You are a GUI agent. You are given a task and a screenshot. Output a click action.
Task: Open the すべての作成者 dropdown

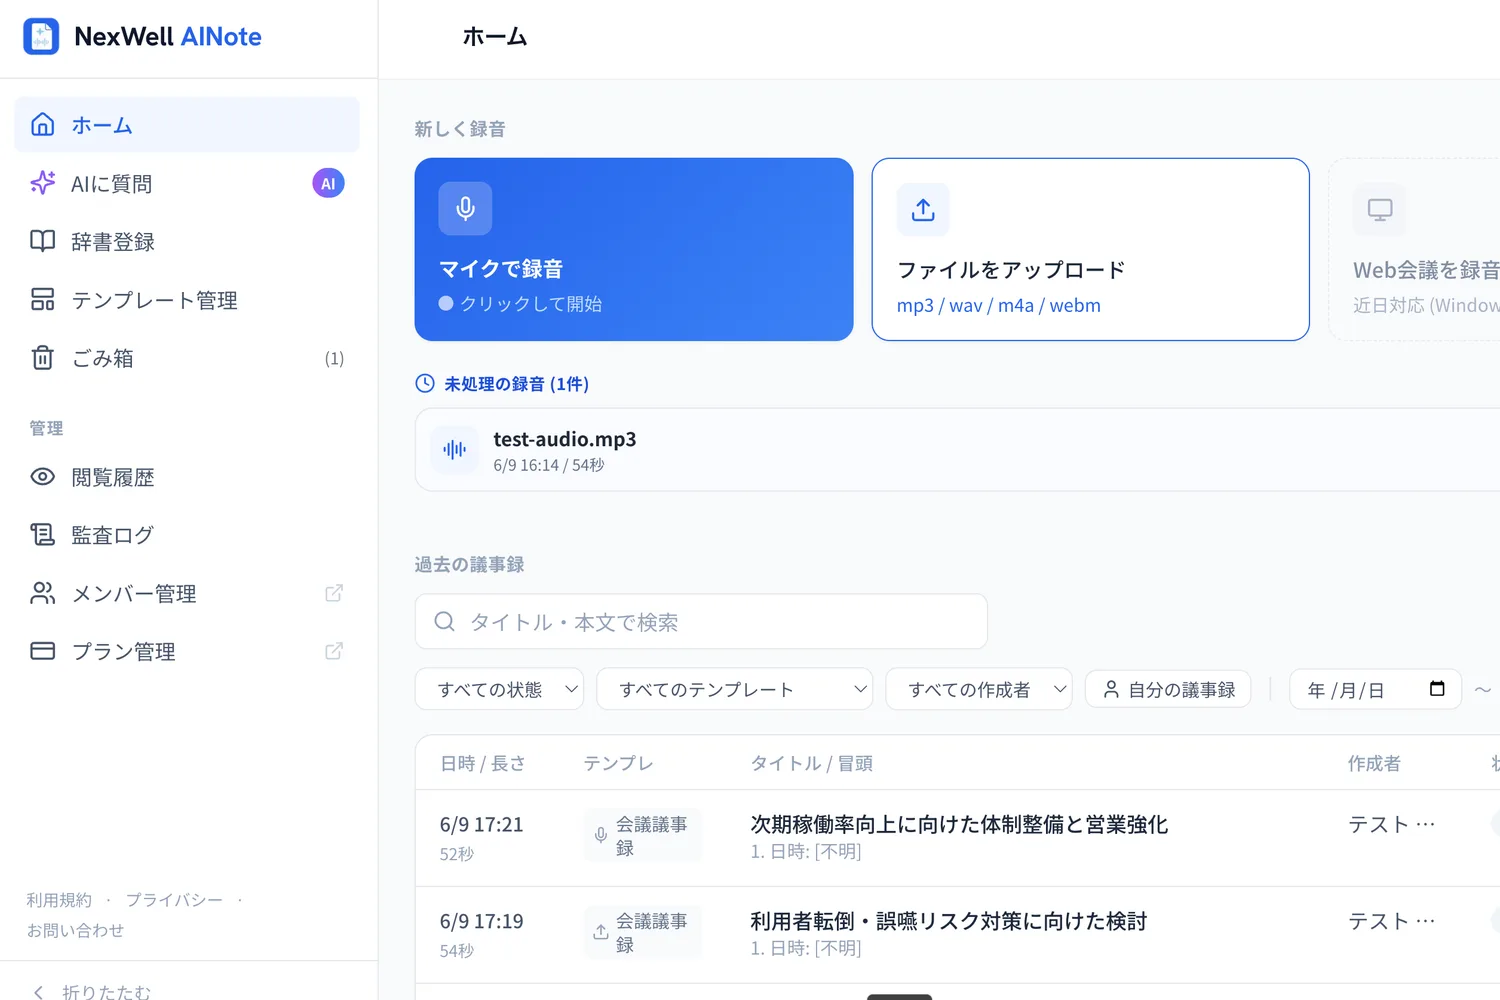(x=979, y=689)
